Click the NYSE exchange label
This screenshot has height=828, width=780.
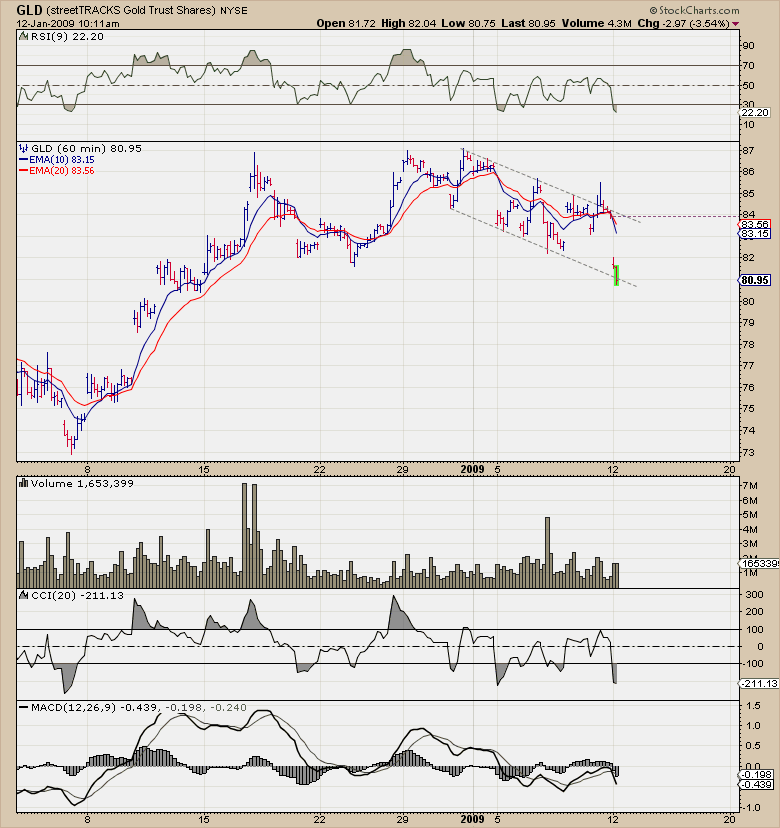[x=233, y=11]
